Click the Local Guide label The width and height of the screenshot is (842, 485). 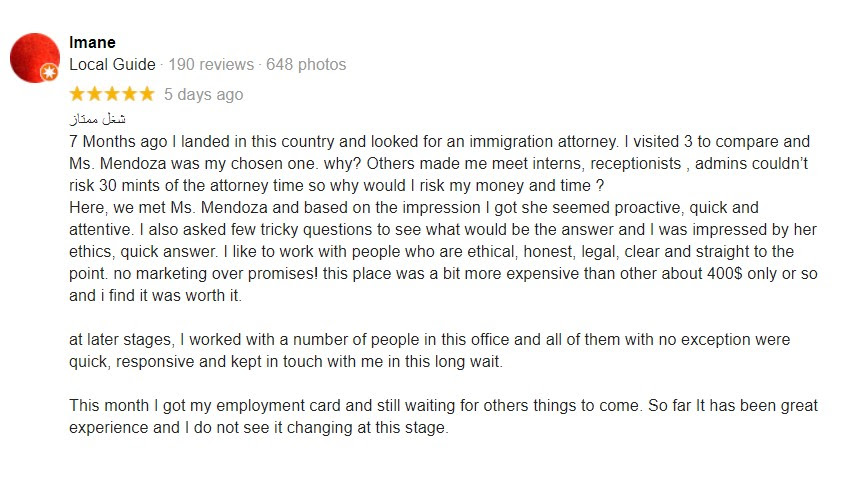tap(112, 64)
